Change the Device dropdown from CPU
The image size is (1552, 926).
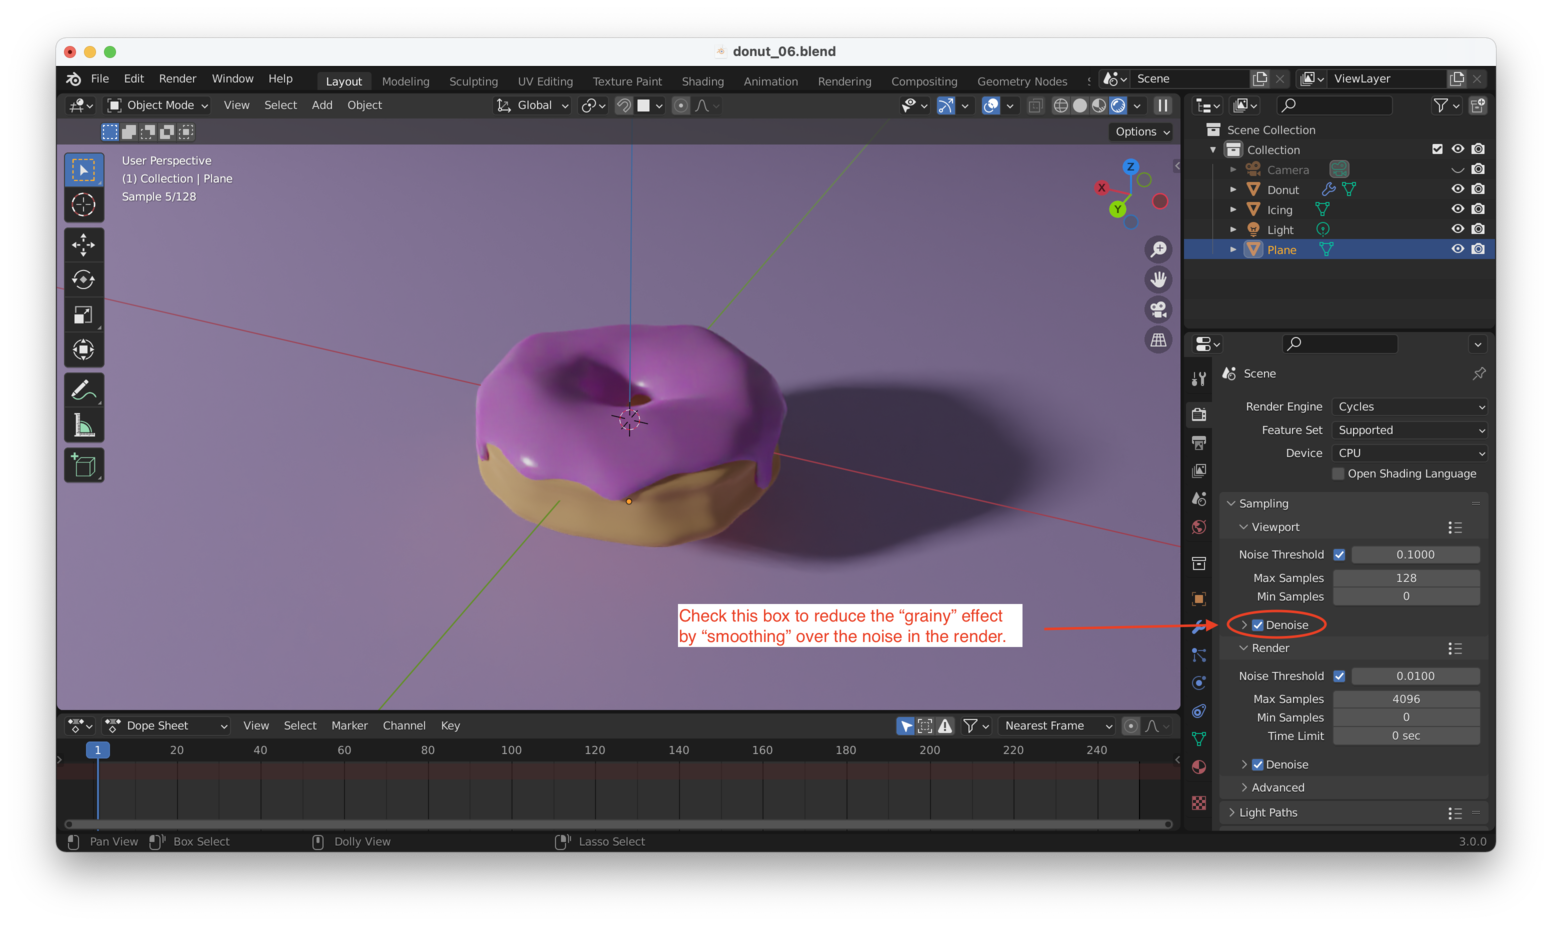[1408, 452]
